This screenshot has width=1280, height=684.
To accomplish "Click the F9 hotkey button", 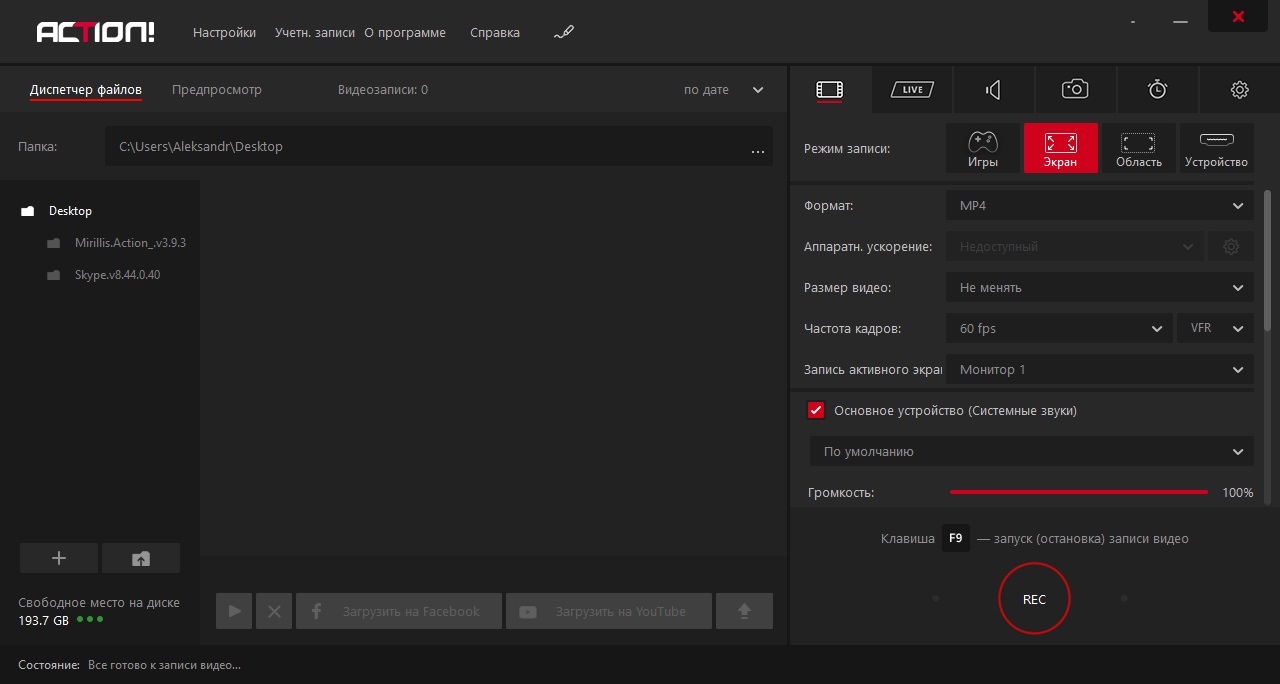I will click(955, 539).
